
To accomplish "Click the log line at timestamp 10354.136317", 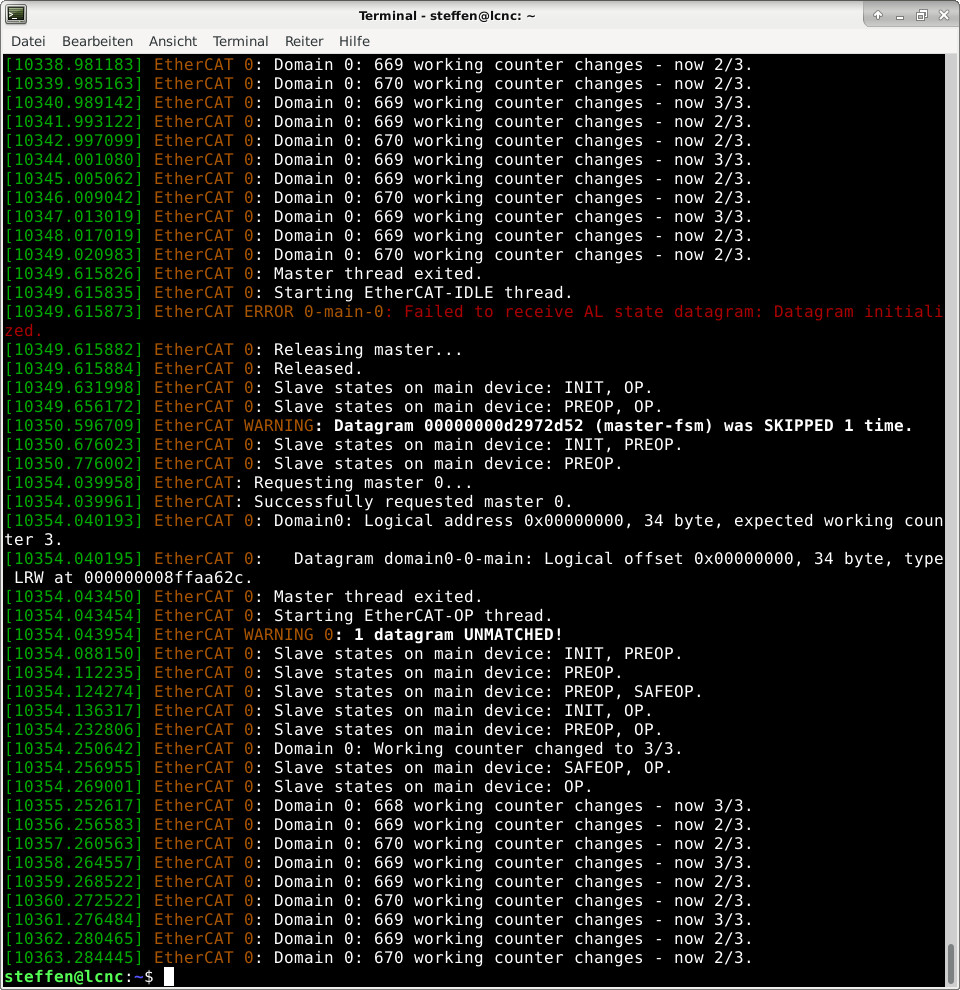I will 328,711.
